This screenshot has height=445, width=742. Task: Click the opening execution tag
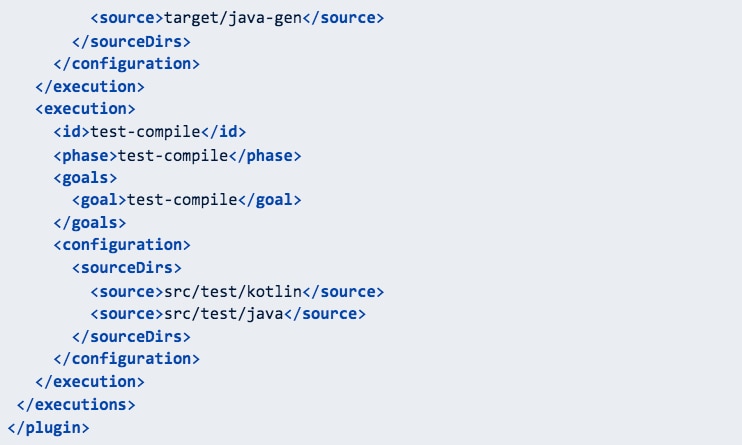pos(85,109)
